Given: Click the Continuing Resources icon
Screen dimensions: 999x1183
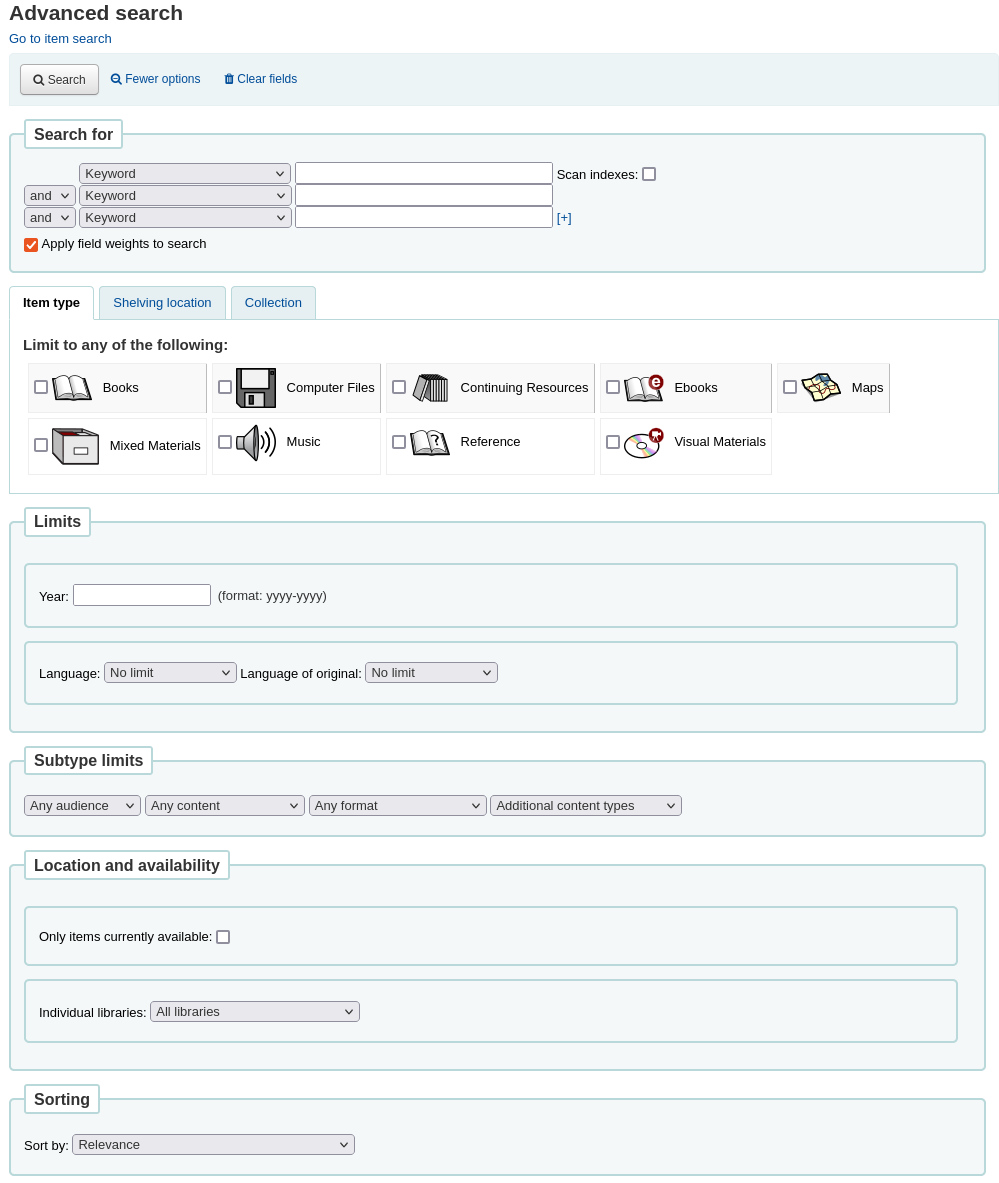Looking at the screenshot, I should pyautogui.click(x=430, y=387).
